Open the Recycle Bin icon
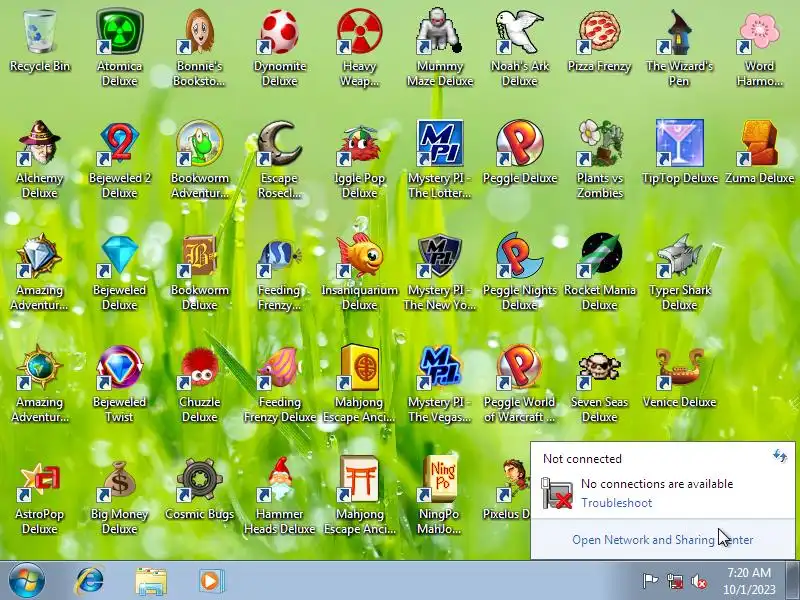Viewport: 800px width, 600px height. pyautogui.click(x=40, y=32)
